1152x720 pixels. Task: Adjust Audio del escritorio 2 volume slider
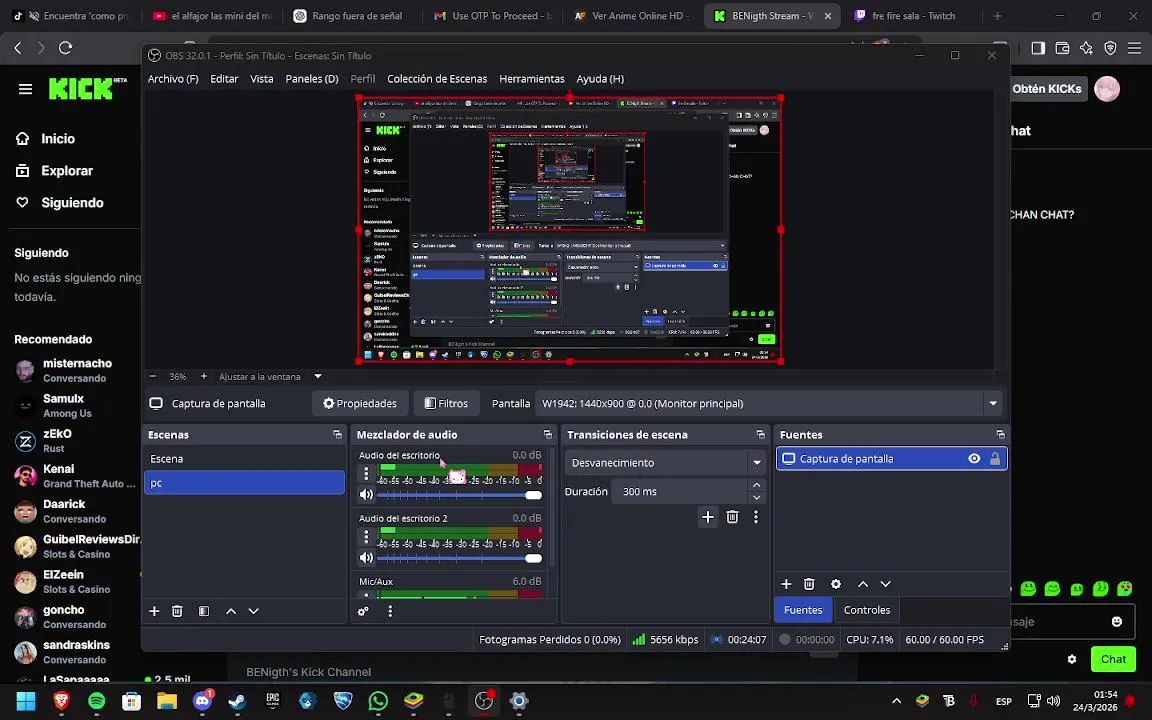(459, 558)
